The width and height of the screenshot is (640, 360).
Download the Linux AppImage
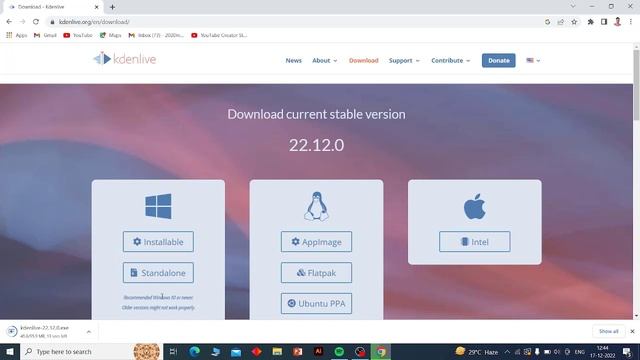pos(316,242)
